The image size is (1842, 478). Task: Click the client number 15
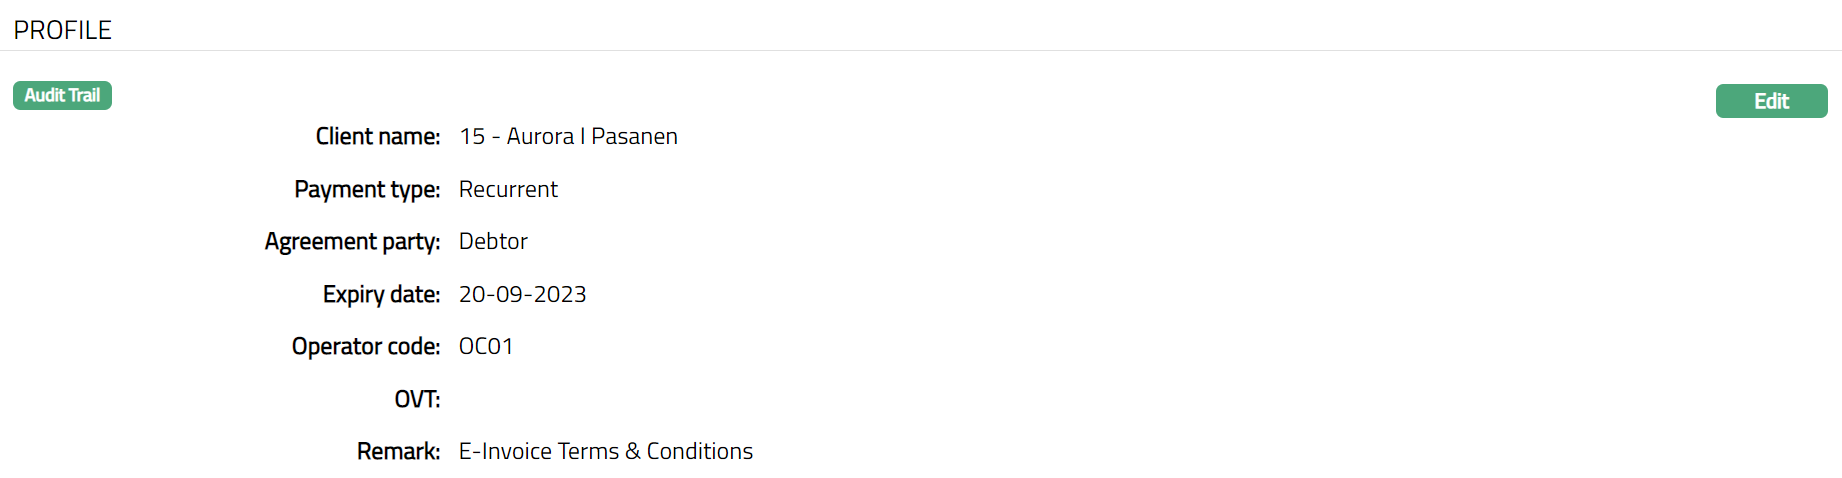(472, 137)
